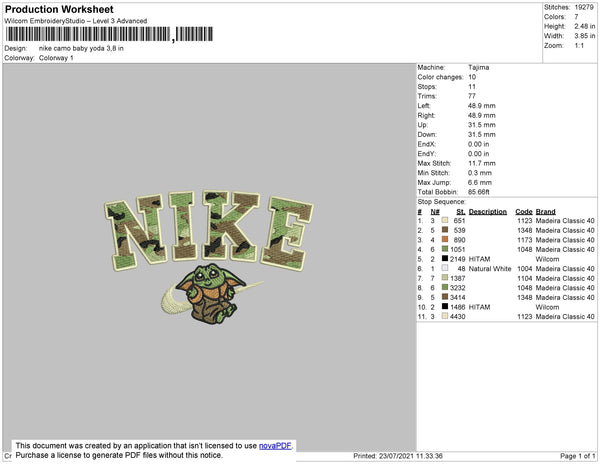Click the 'Colorway 1' value
Image resolution: width=600 pixels, height=464 pixels.
click(56, 58)
